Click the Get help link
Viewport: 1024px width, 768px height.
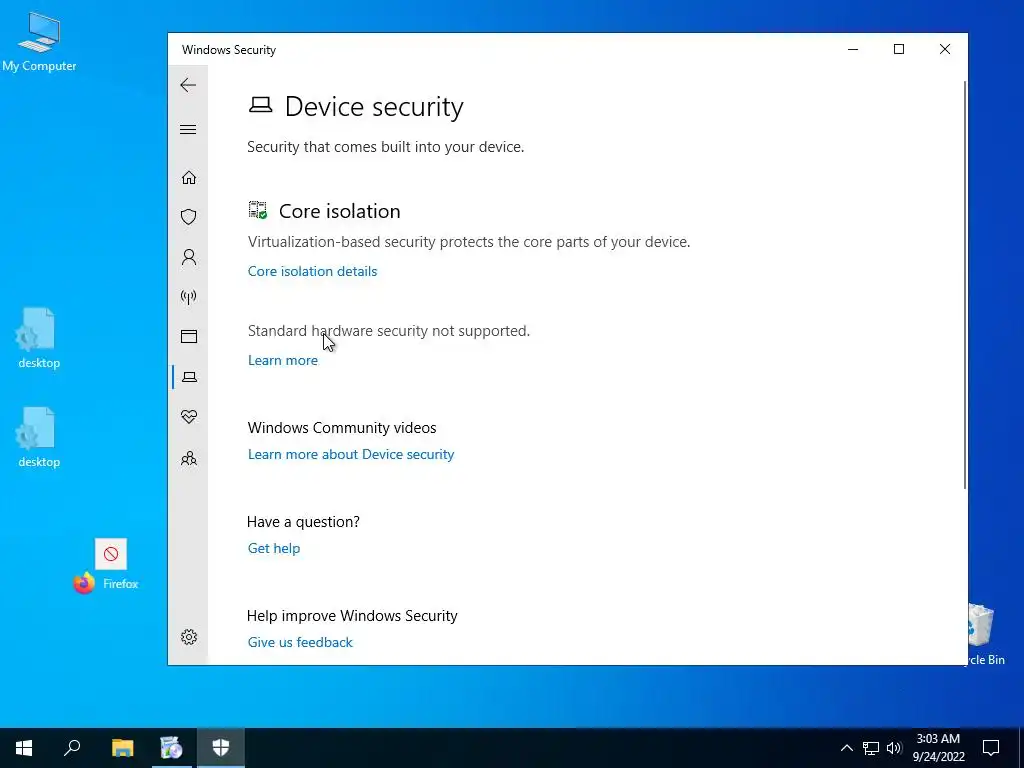pyautogui.click(x=274, y=548)
